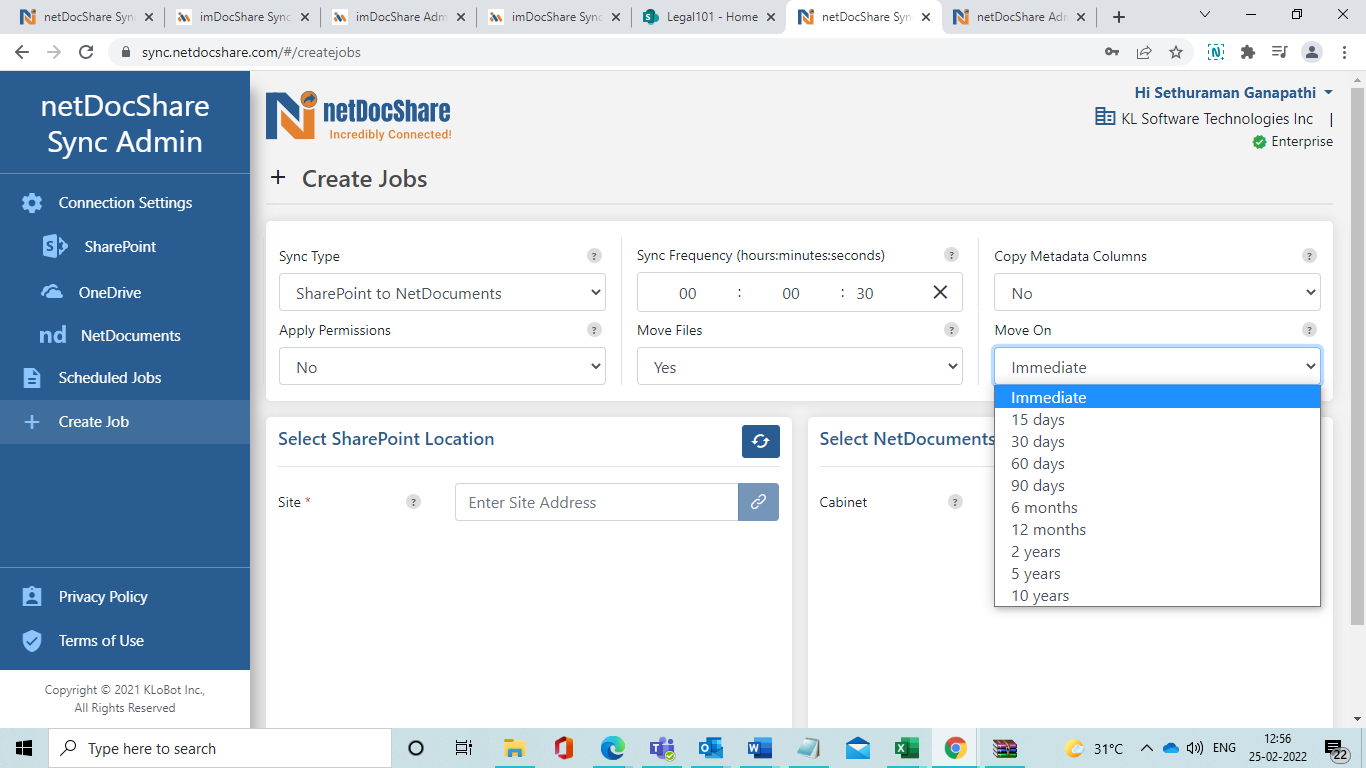This screenshot has width=1366, height=768.
Task: Click the page vertical scrollbar
Action: 1357,355
